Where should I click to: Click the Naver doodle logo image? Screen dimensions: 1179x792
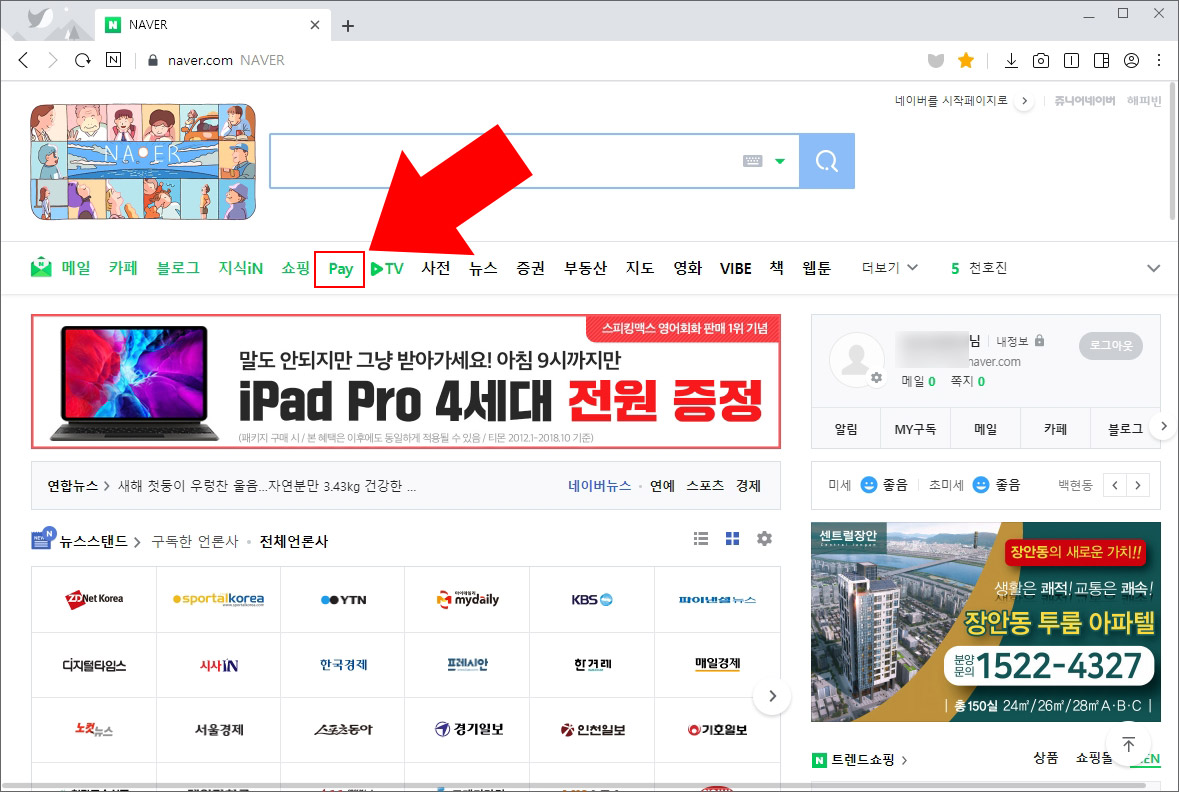click(x=143, y=162)
